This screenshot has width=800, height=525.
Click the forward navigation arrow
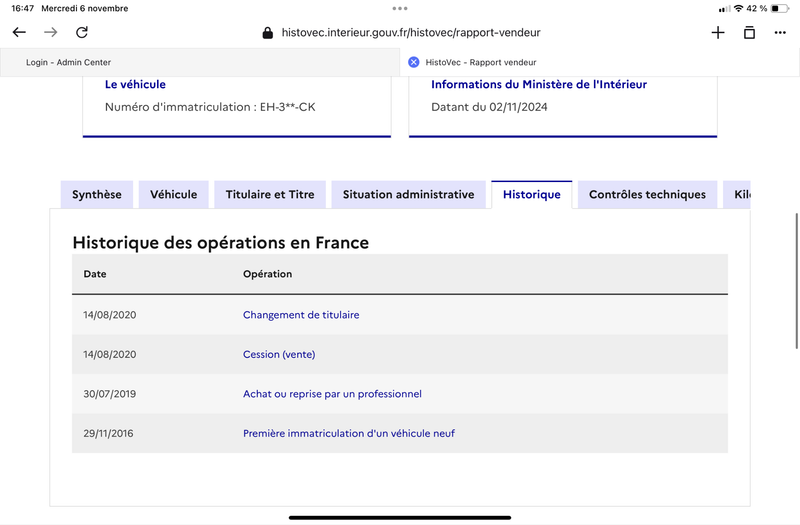51,32
